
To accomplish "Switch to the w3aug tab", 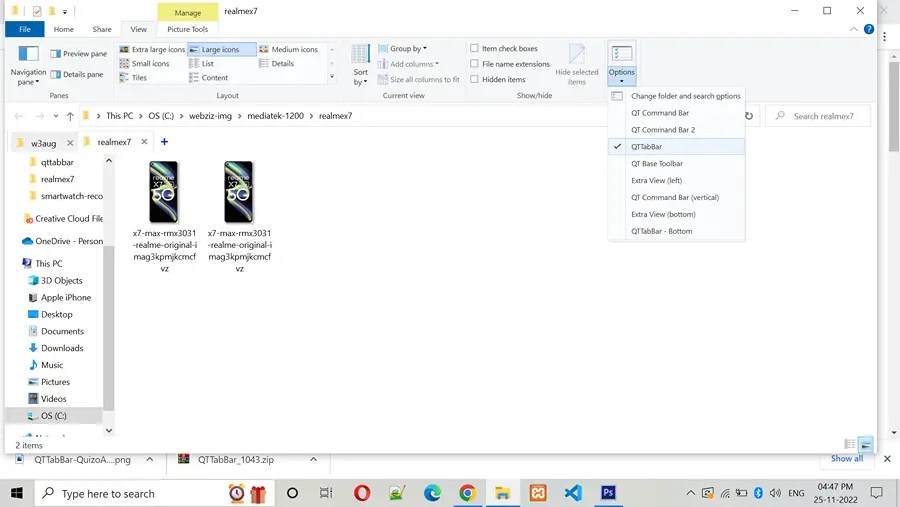I will pos(43,143).
